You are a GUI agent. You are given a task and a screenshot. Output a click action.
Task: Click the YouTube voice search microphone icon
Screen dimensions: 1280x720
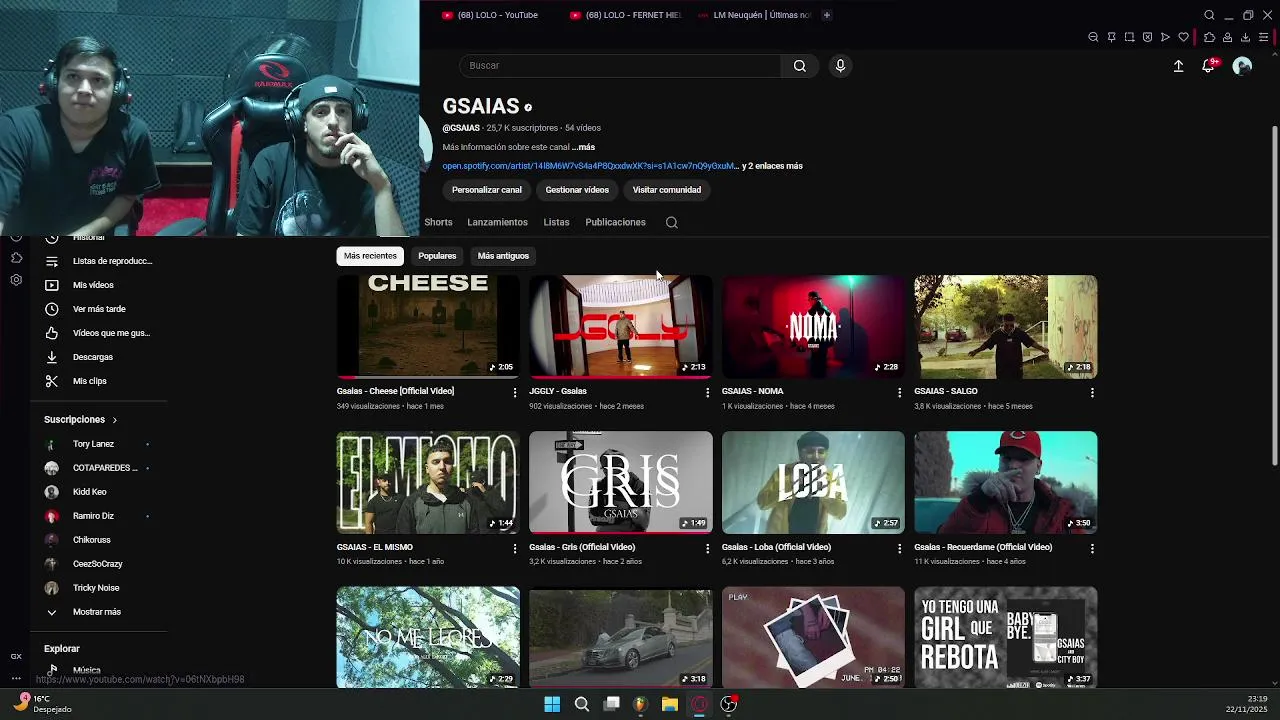coord(840,66)
